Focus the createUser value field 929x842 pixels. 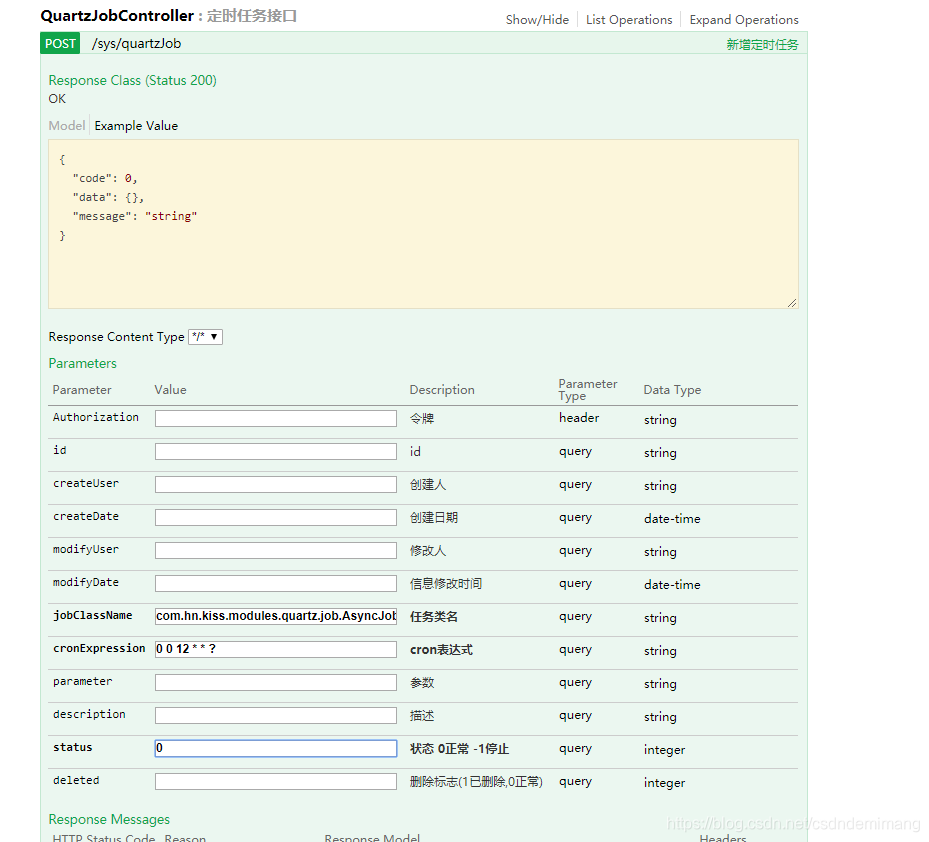pyautogui.click(x=276, y=485)
